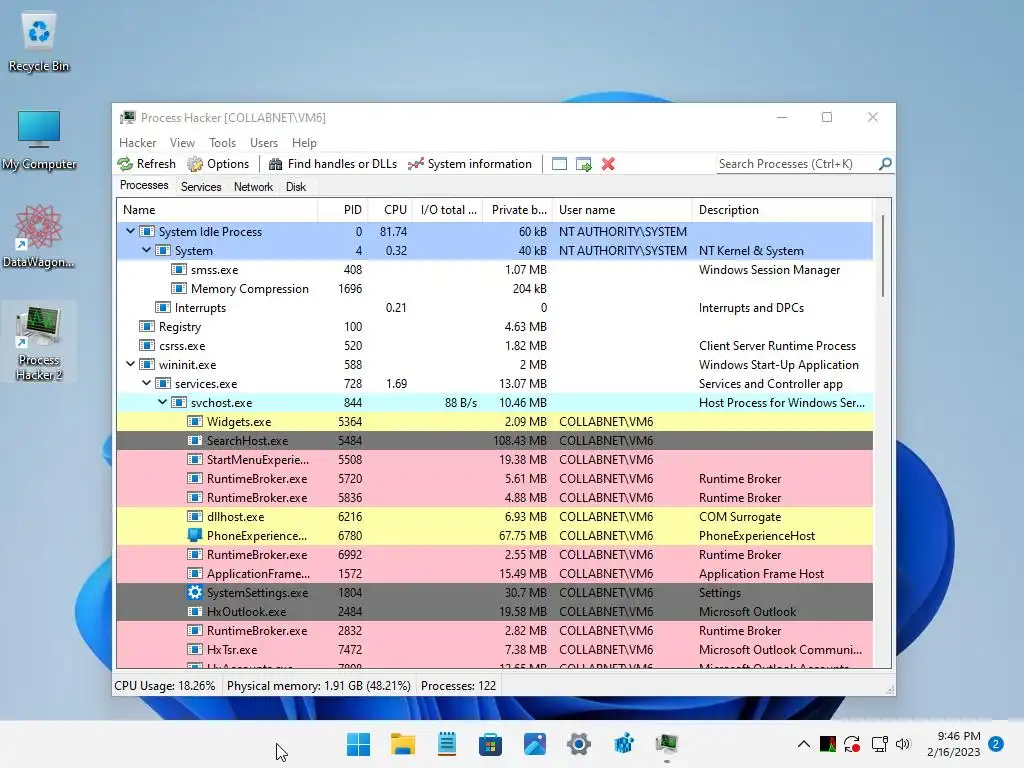The image size is (1024, 768).
Task: Collapse System Idle Process tree node
Action: pos(130,231)
